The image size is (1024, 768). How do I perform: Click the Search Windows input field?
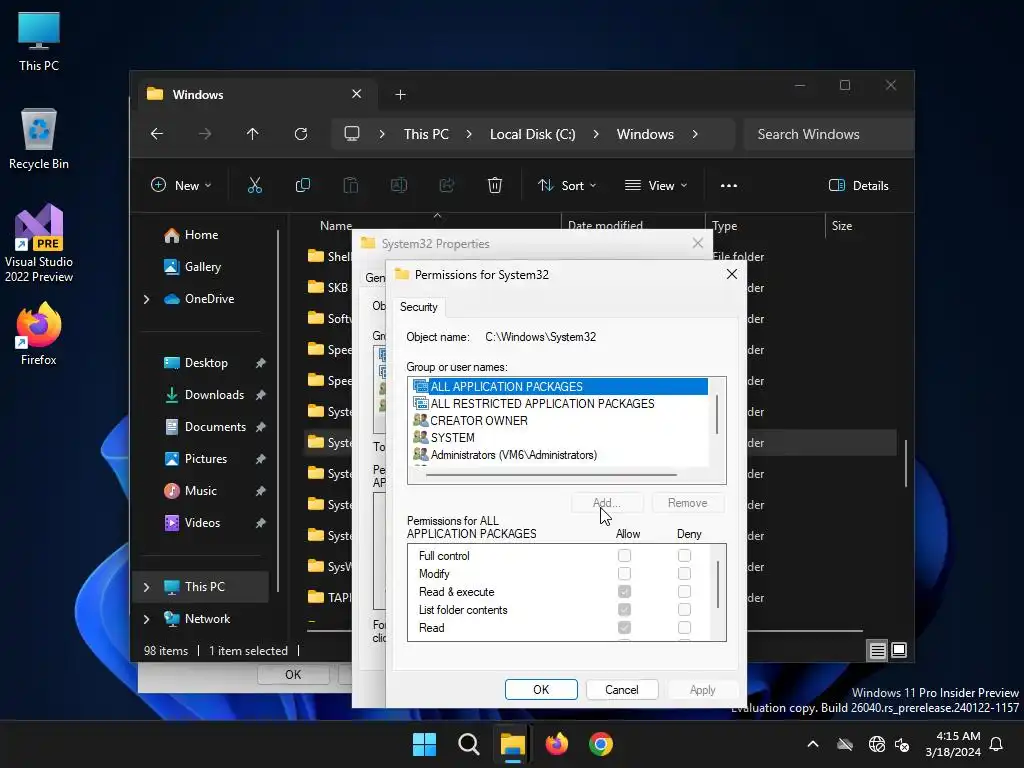click(x=828, y=134)
